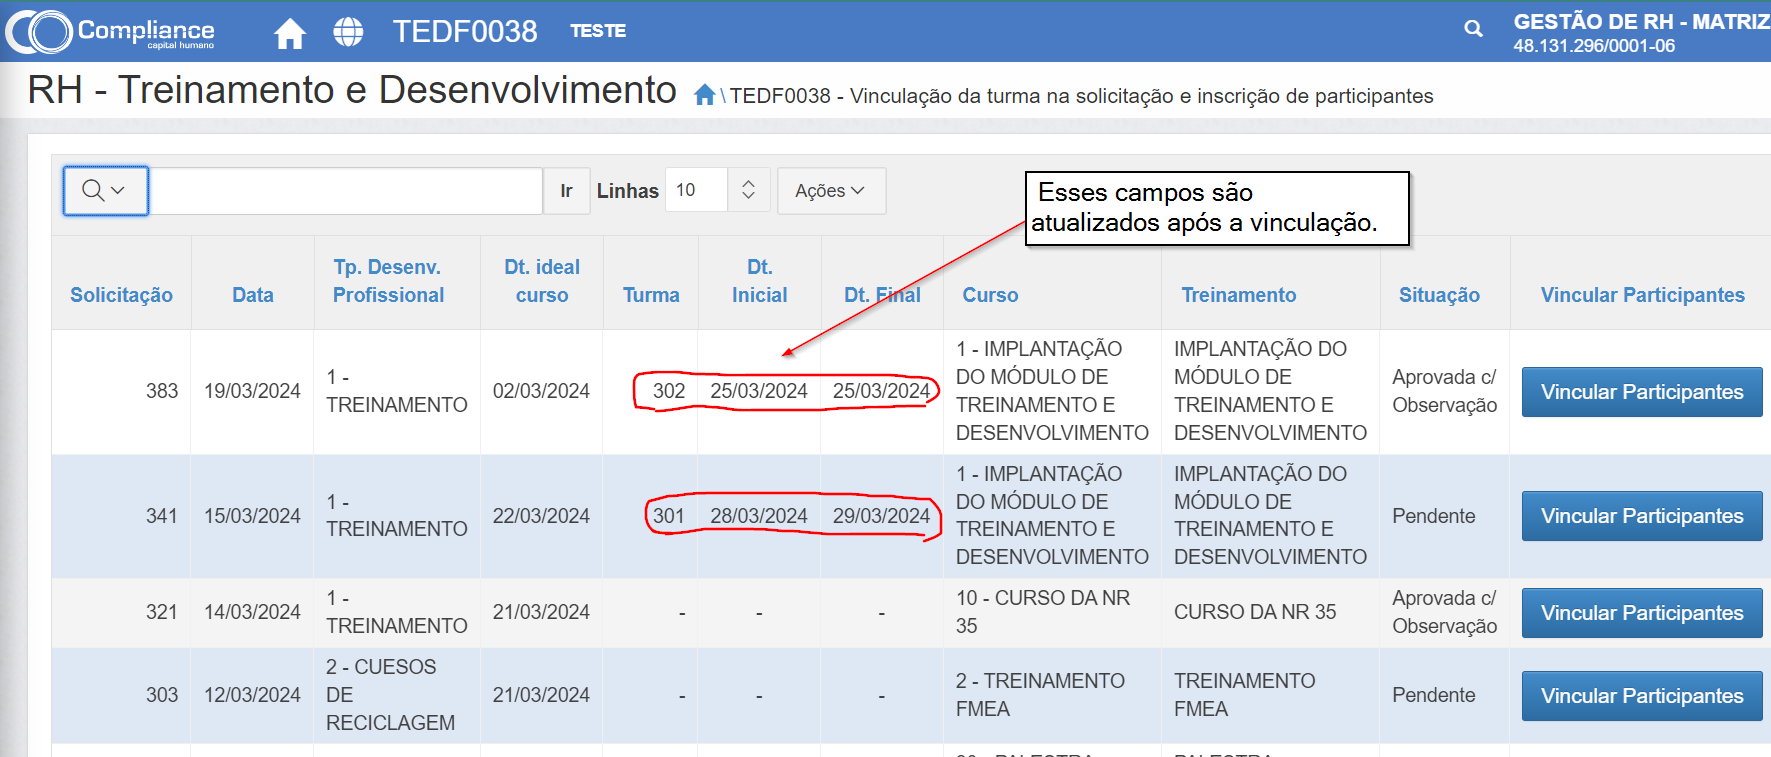Screen dimensions: 1771x757
Task: Sort by Solicitação column header
Action: tap(121, 295)
